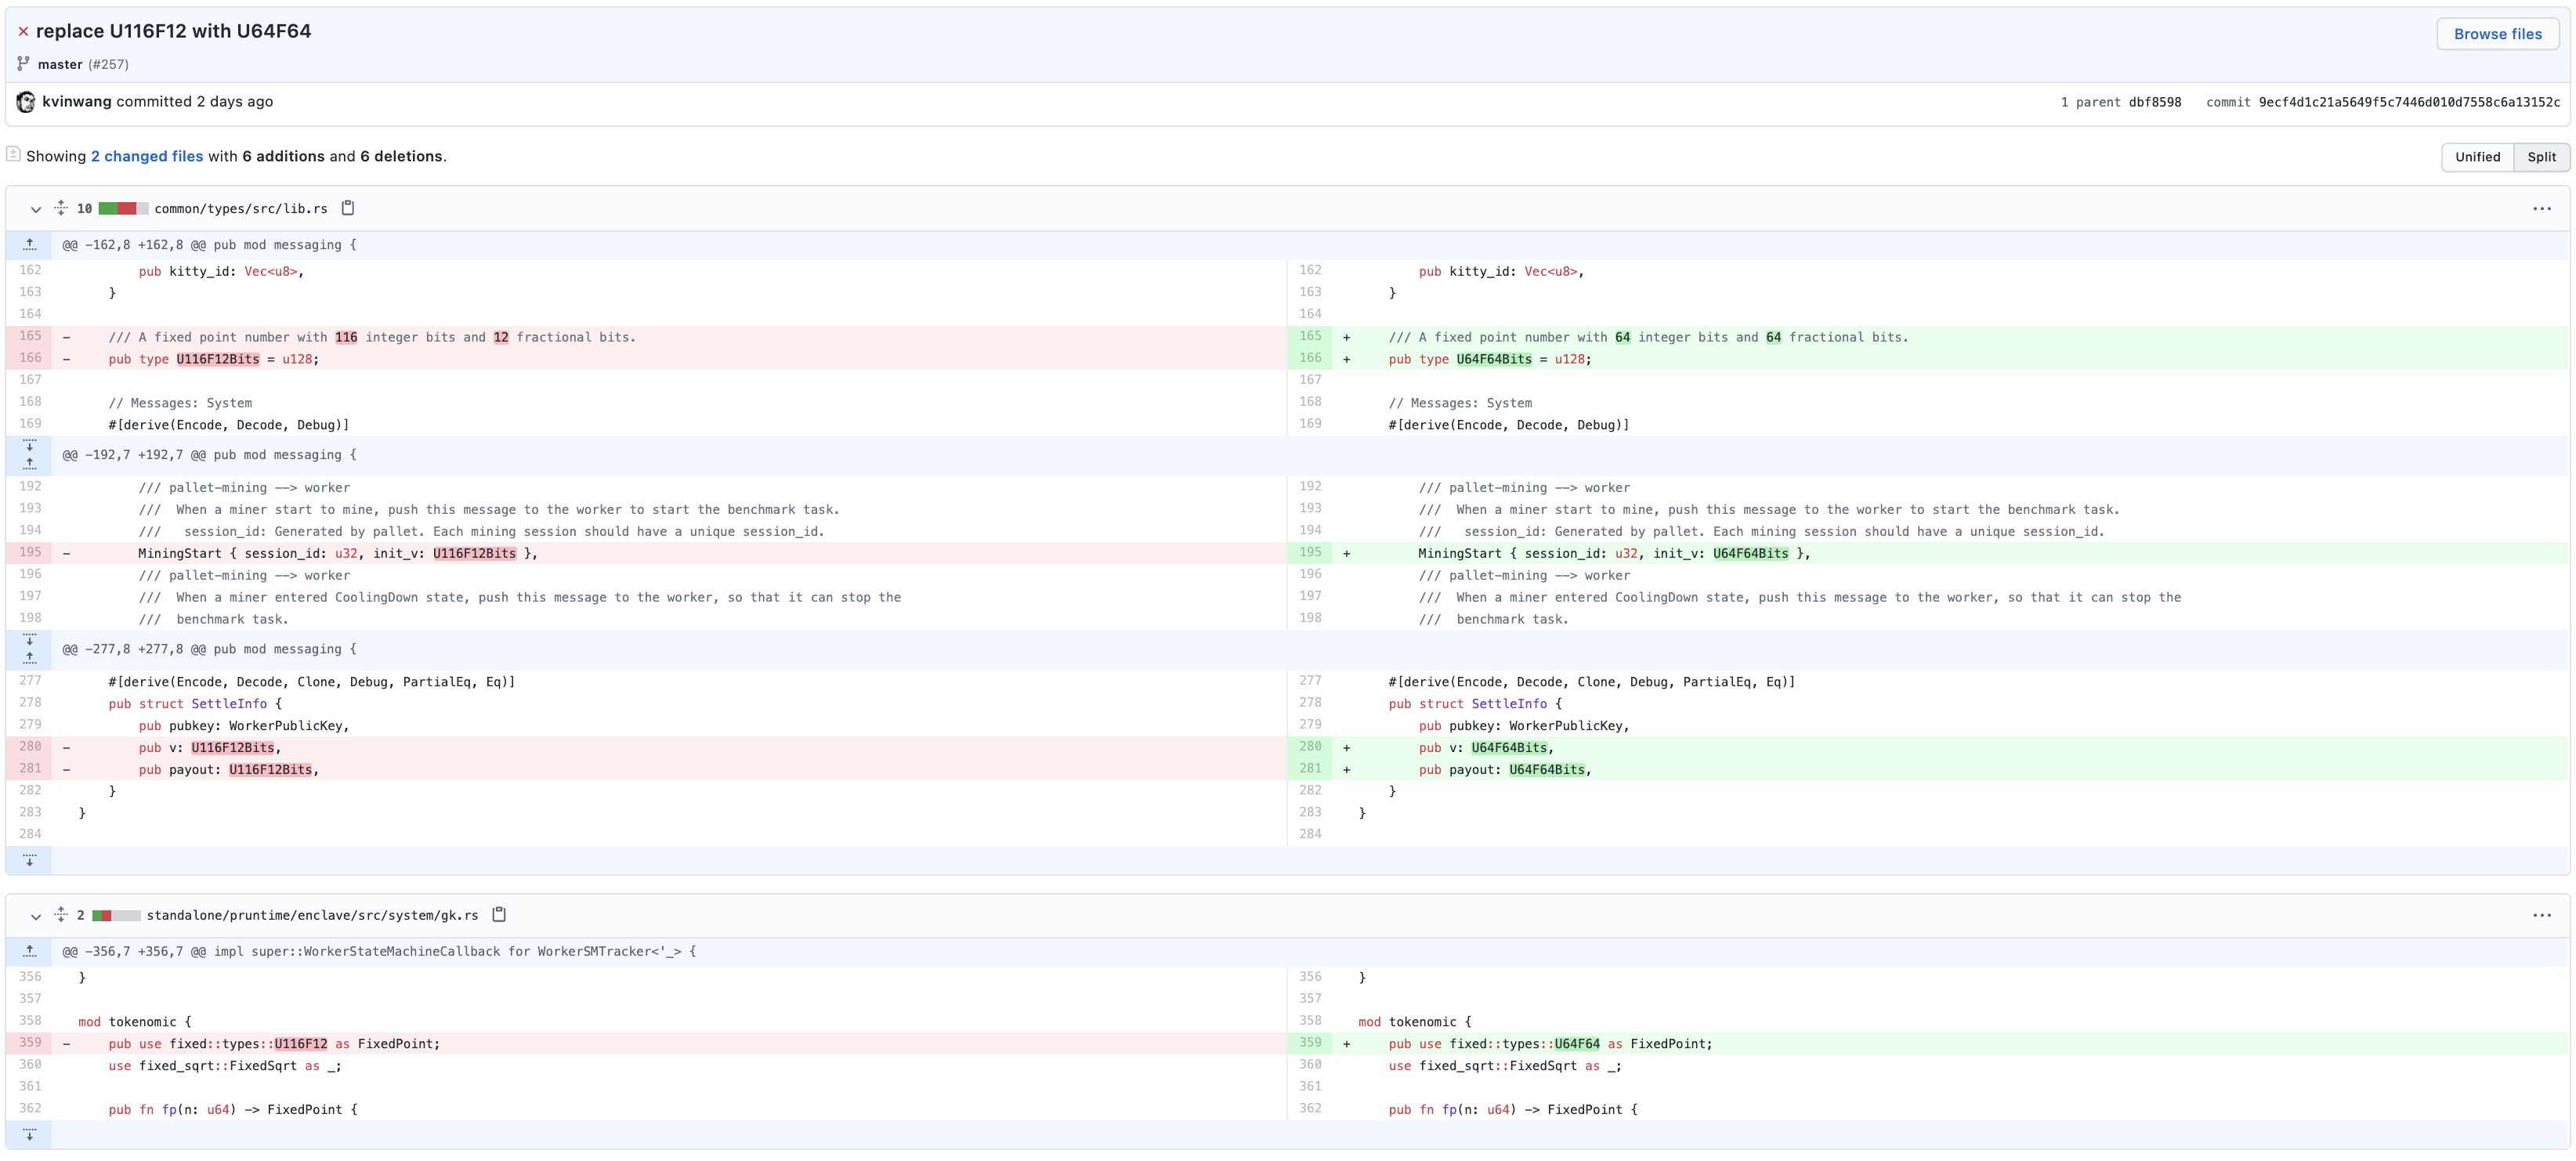2576x1161 pixels.
Task: Open the lib.rs file options ellipsis menu
Action: (2541, 209)
